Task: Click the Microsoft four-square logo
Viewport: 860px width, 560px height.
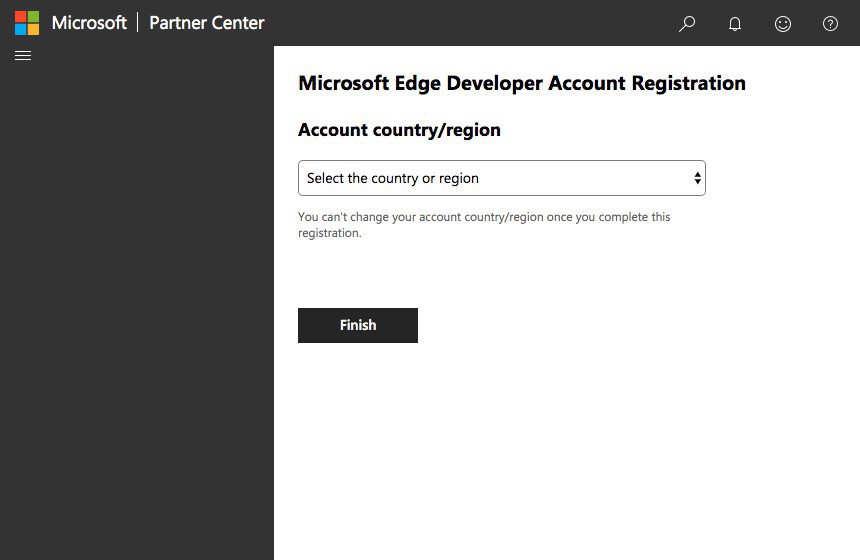Action: click(x=27, y=23)
